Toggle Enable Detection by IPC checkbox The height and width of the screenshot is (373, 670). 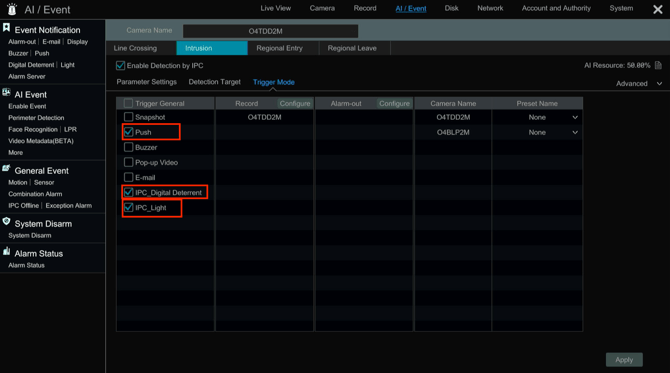(120, 65)
